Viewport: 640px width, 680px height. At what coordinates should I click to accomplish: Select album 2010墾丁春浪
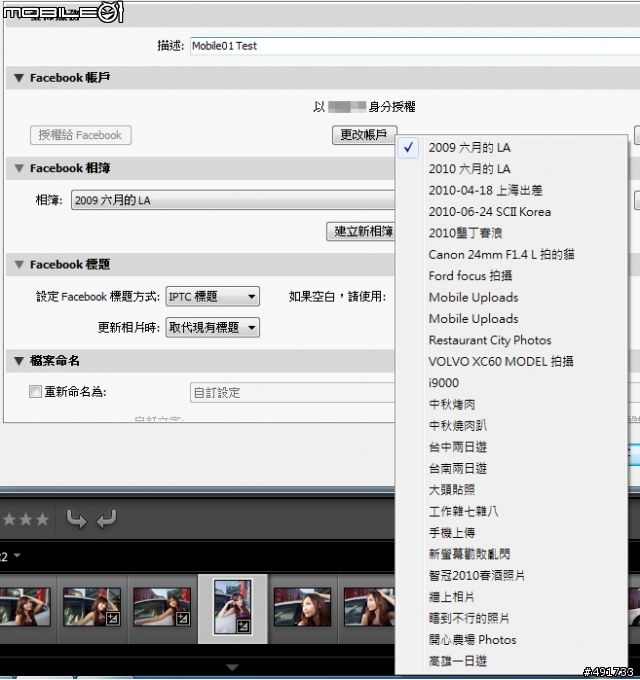pos(512,233)
